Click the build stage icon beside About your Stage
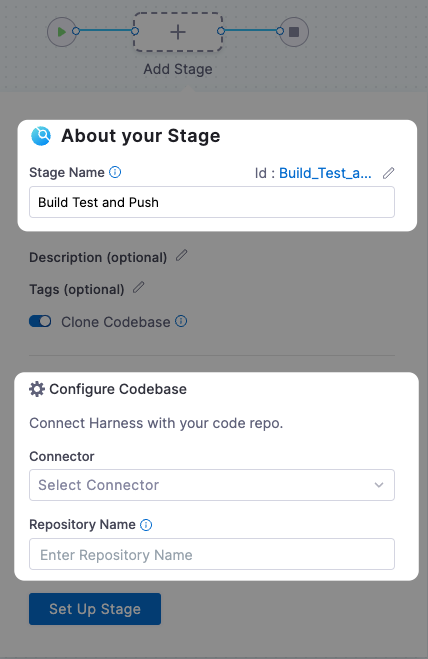This screenshot has width=428, height=659. pyautogui.click(x=41, y=136)
